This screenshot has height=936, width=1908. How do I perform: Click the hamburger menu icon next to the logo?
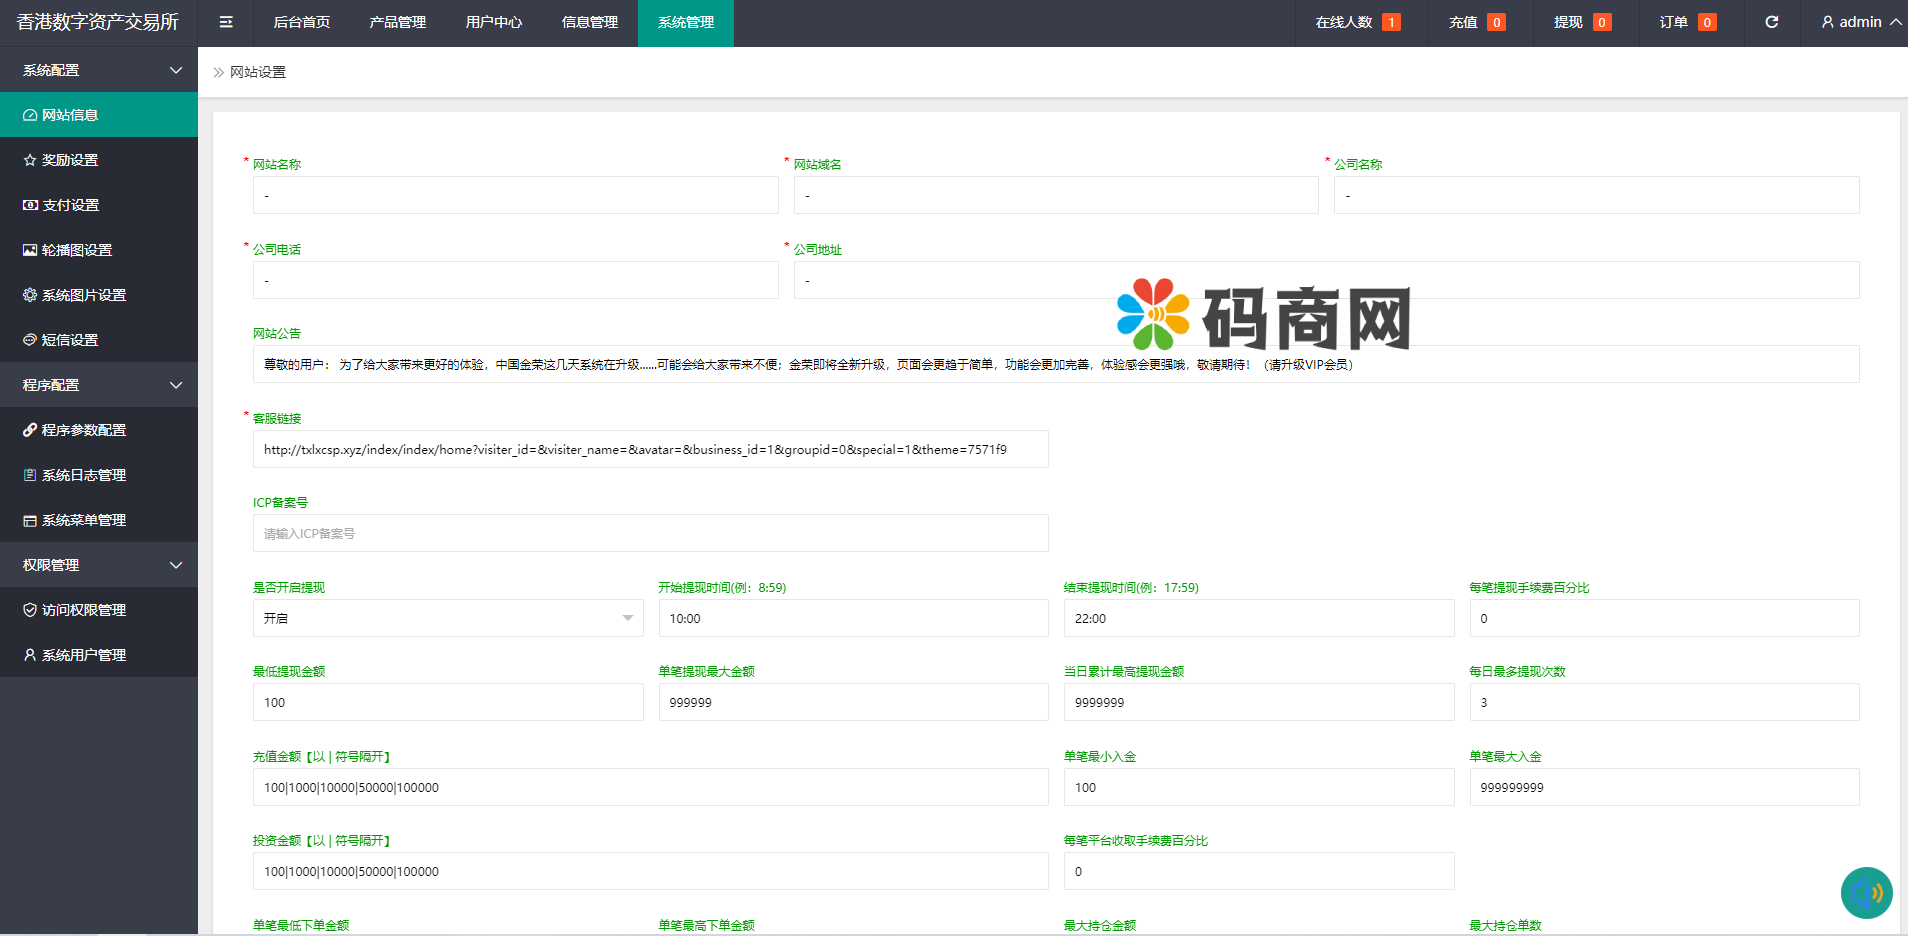click(x=225, y=21)
